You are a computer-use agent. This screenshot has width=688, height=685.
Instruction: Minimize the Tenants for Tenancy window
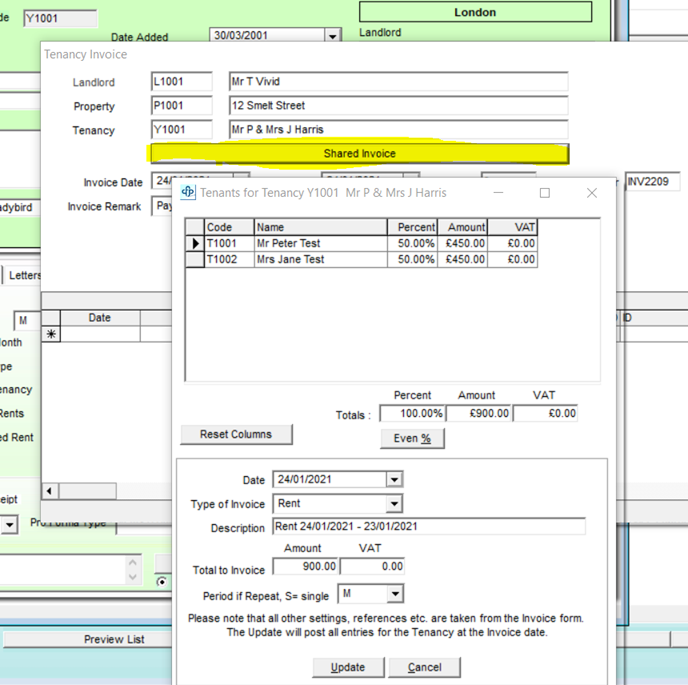[x=499, y=192]
